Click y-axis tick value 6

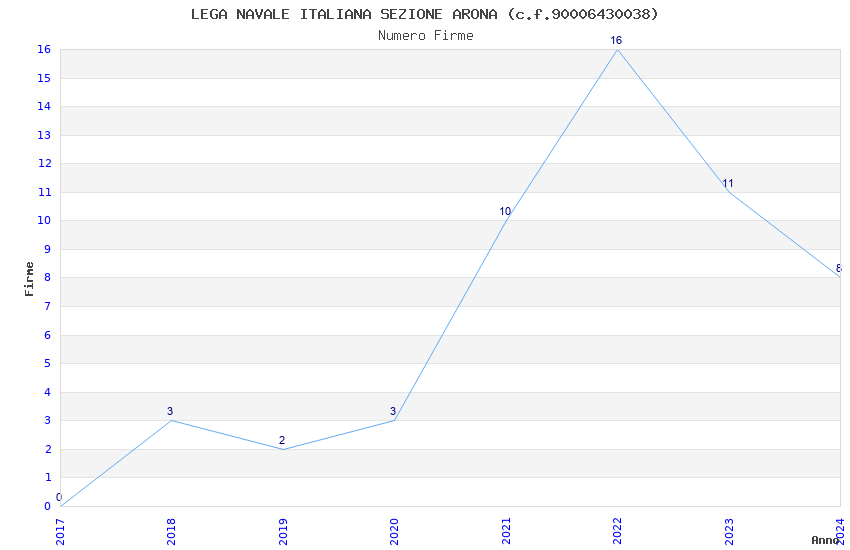click(x=48, y=335)
